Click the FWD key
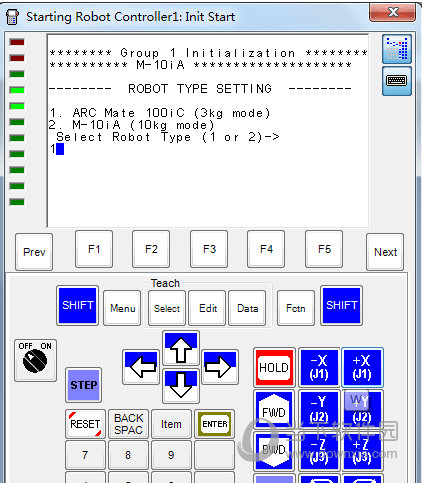Screen dimensions: 422x483 coord(274,410)
